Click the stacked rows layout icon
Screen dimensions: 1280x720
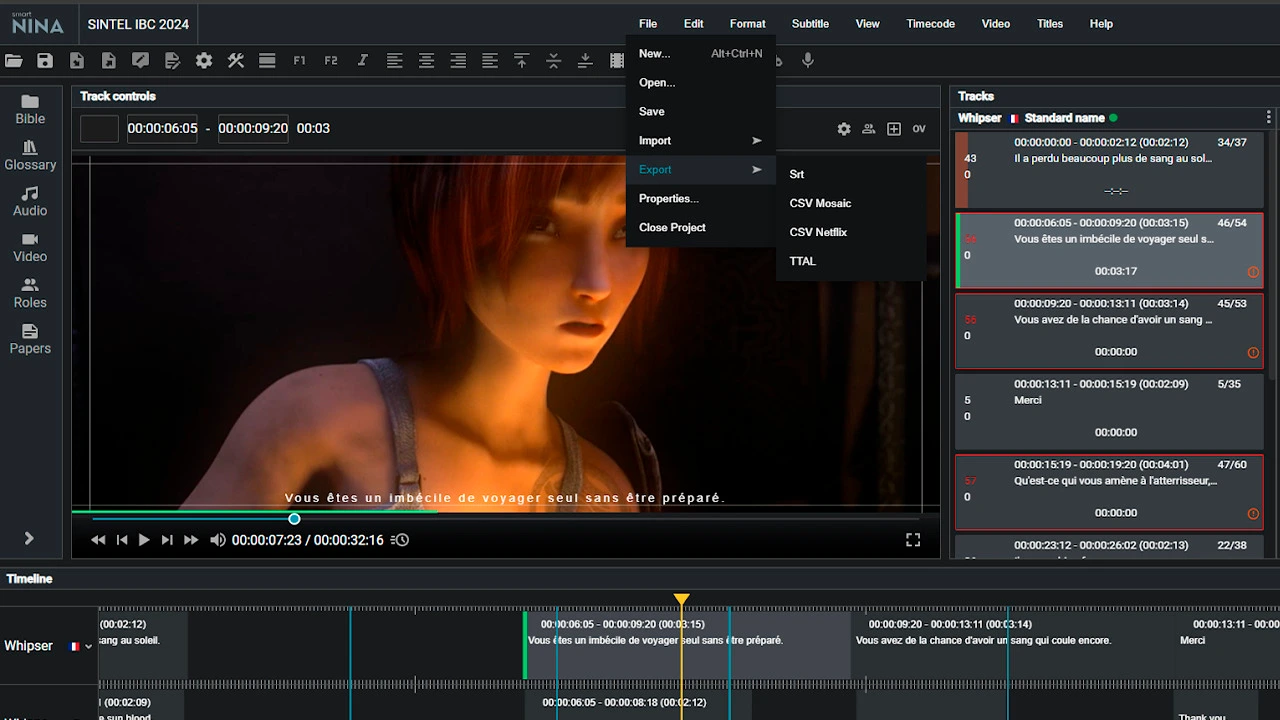point(267,61)
